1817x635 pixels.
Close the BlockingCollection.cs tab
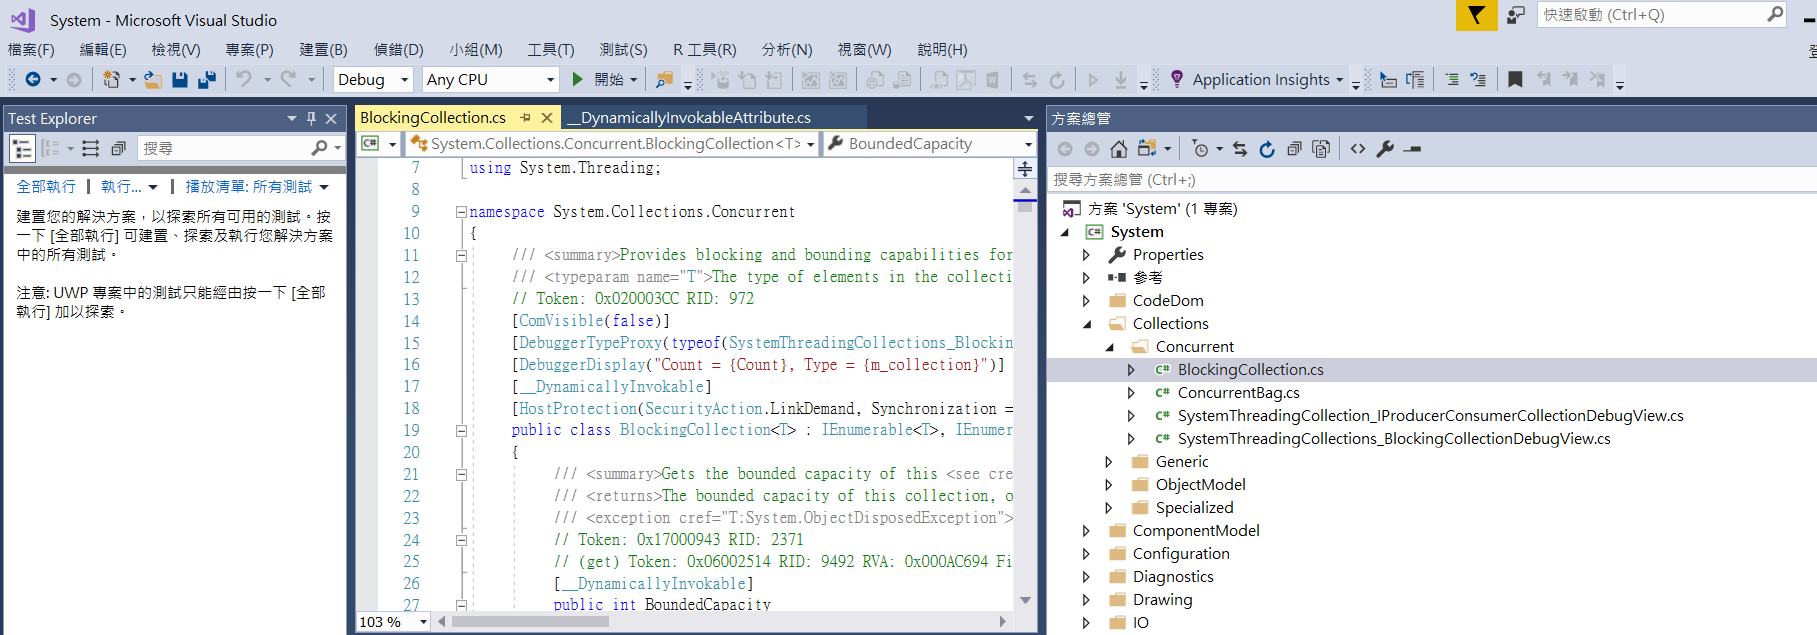(547, 118)
